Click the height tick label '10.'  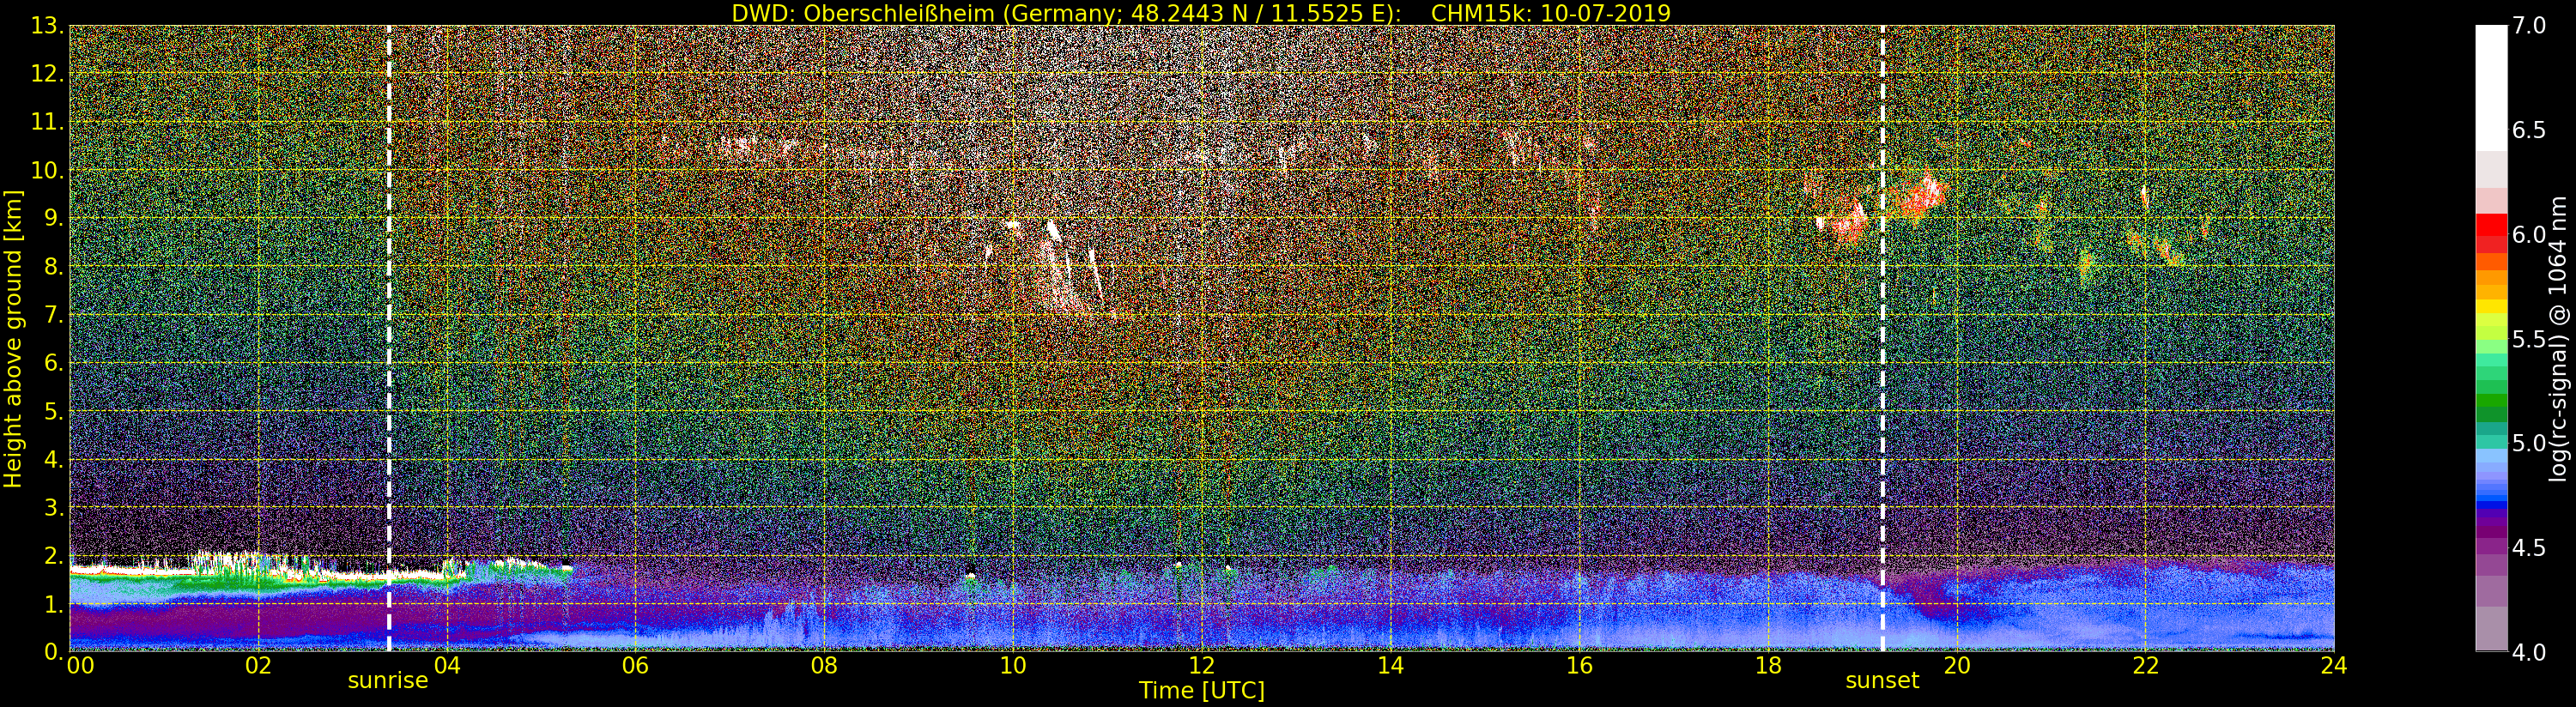[x=46, y=170]
